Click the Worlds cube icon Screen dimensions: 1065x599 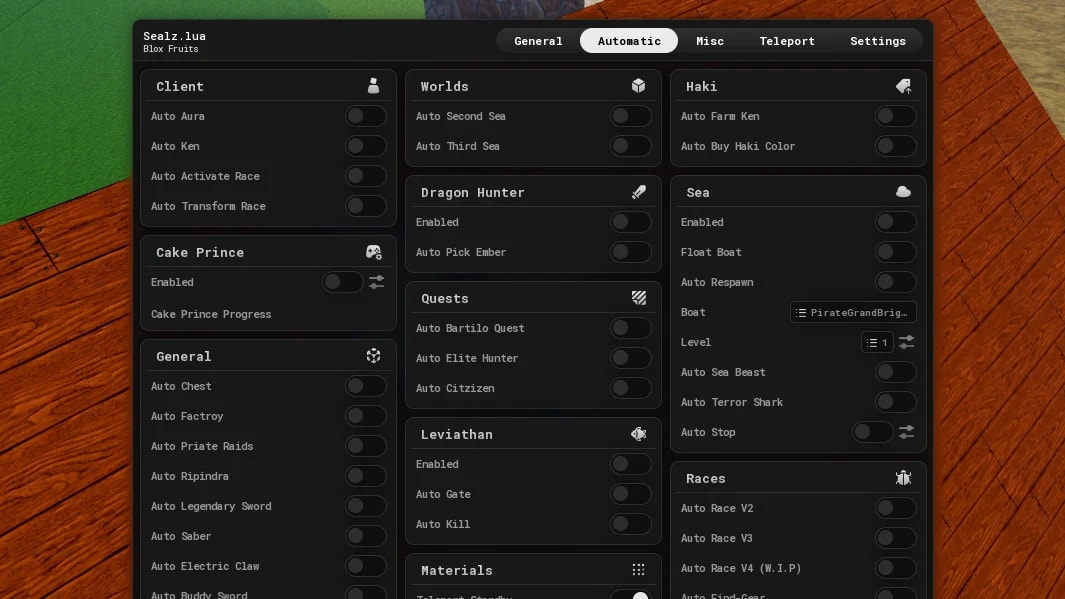point(638,86)
